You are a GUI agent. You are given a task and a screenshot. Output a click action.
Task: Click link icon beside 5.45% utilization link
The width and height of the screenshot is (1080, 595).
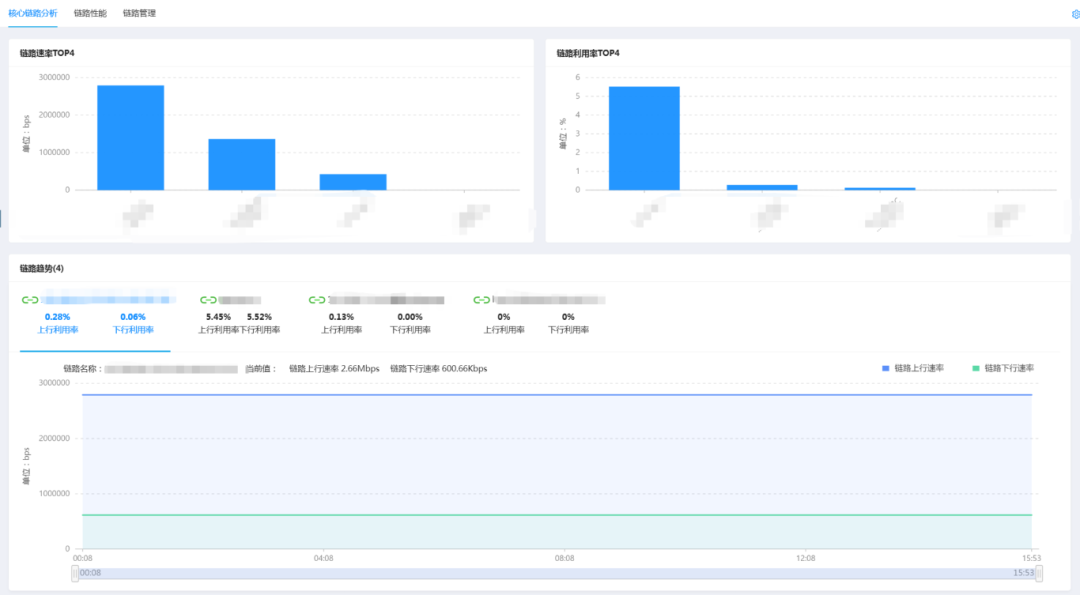click(x=208, y=300)
